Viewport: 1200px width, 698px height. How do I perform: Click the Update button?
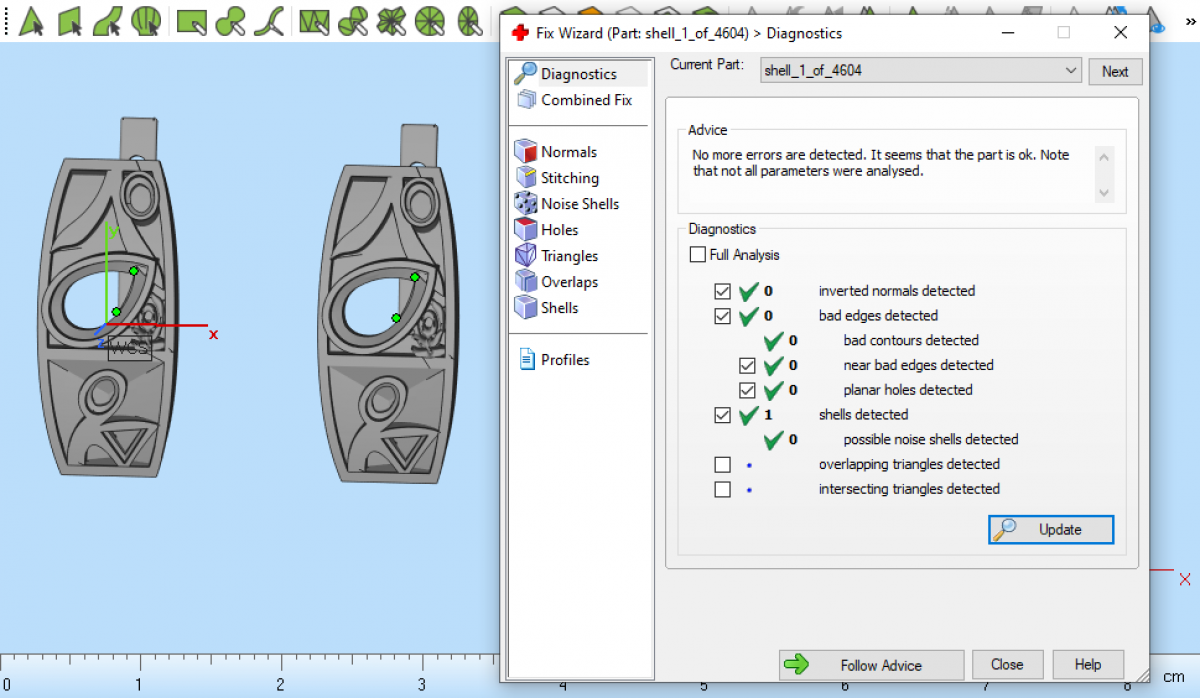[x=1051, y=530]
